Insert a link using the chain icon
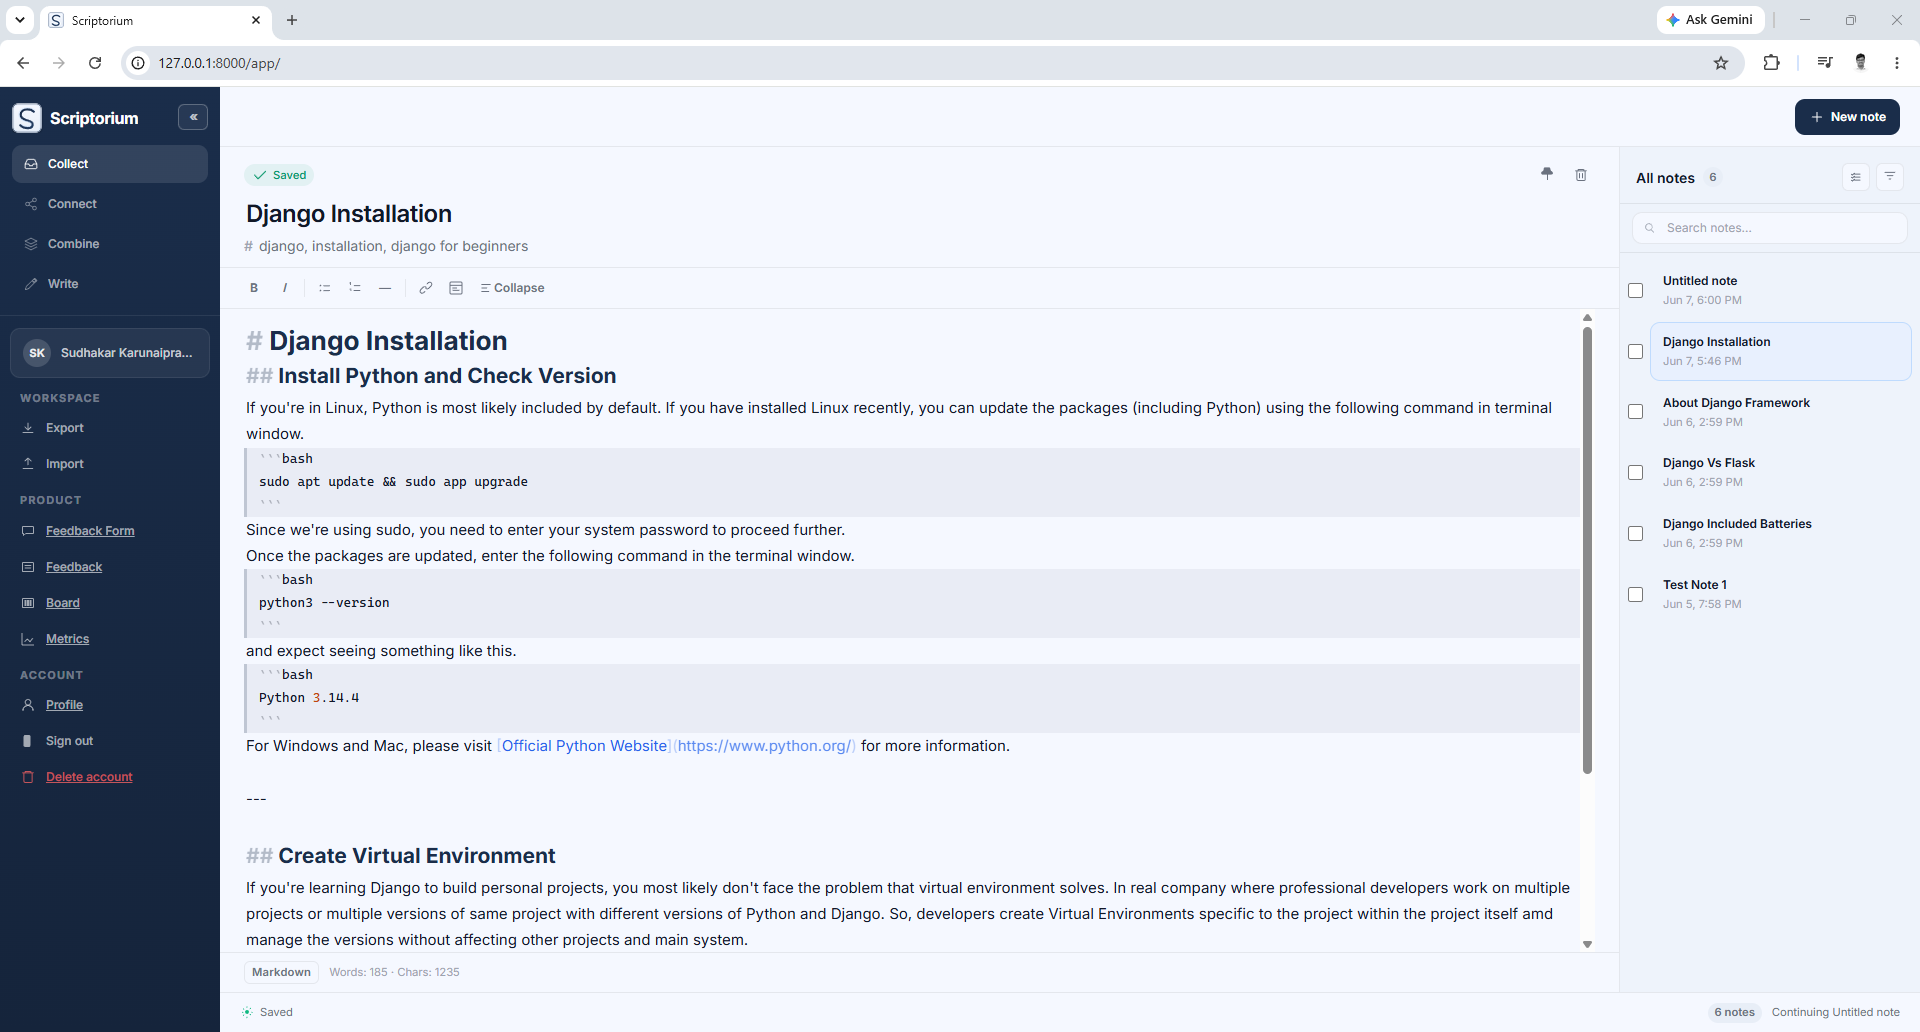Screen dimensions: 1920x1032 coord(426,288)
